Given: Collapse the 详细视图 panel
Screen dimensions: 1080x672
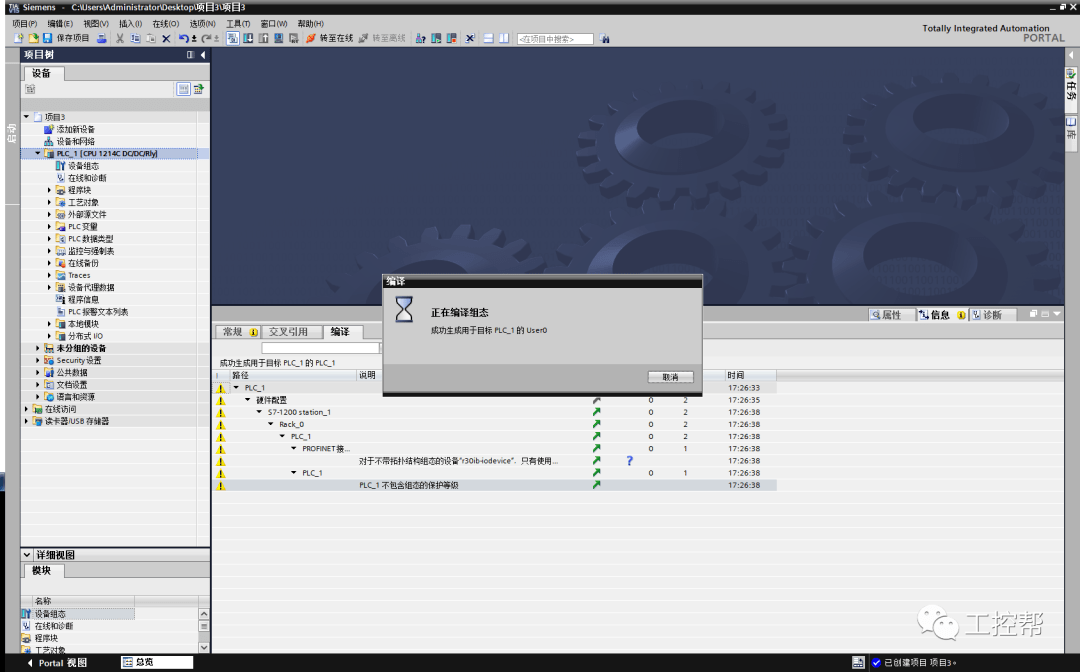Looking at the screenshot, I should [27, 555].
